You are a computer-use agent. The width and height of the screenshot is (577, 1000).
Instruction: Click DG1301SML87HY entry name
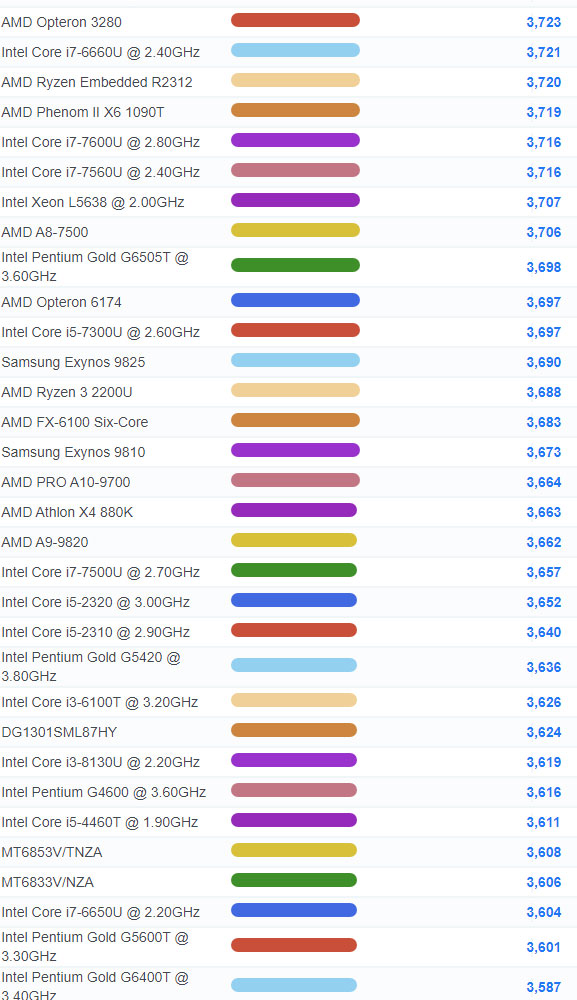click(x=59, y=732)
